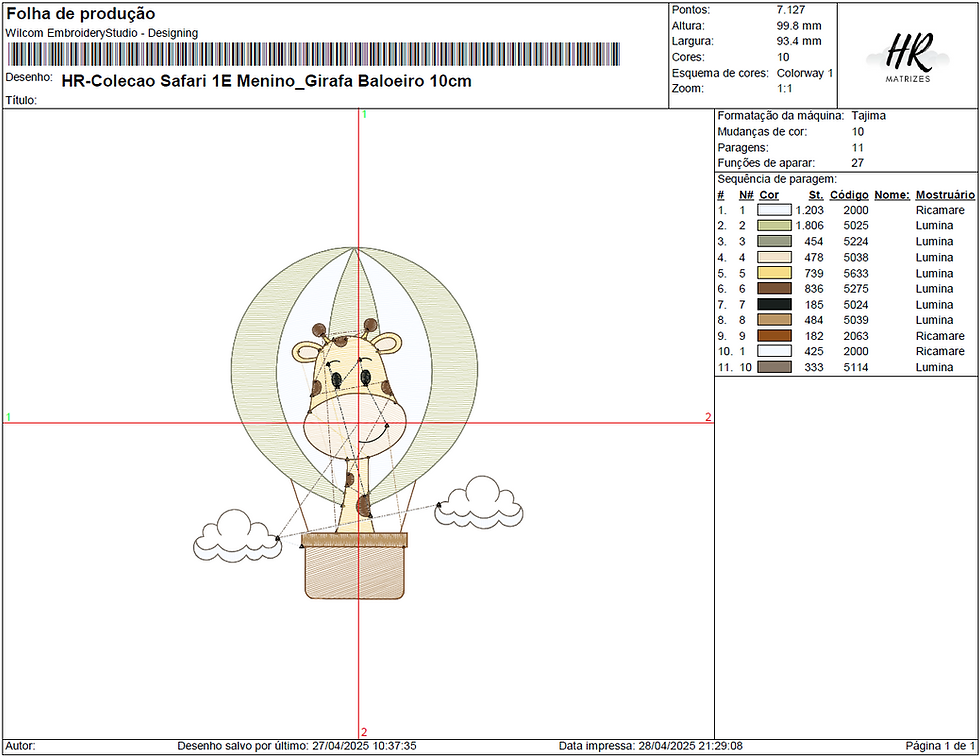Click stitch count '1.203' in table
The width and height of the screenshot is (980, 756).
[809, 211]
